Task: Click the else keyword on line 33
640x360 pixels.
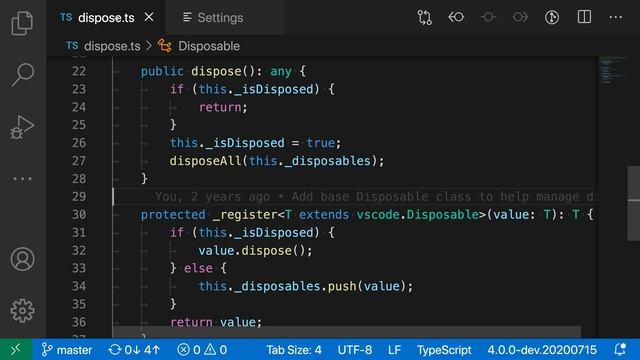Action: [x=198, y=268]
